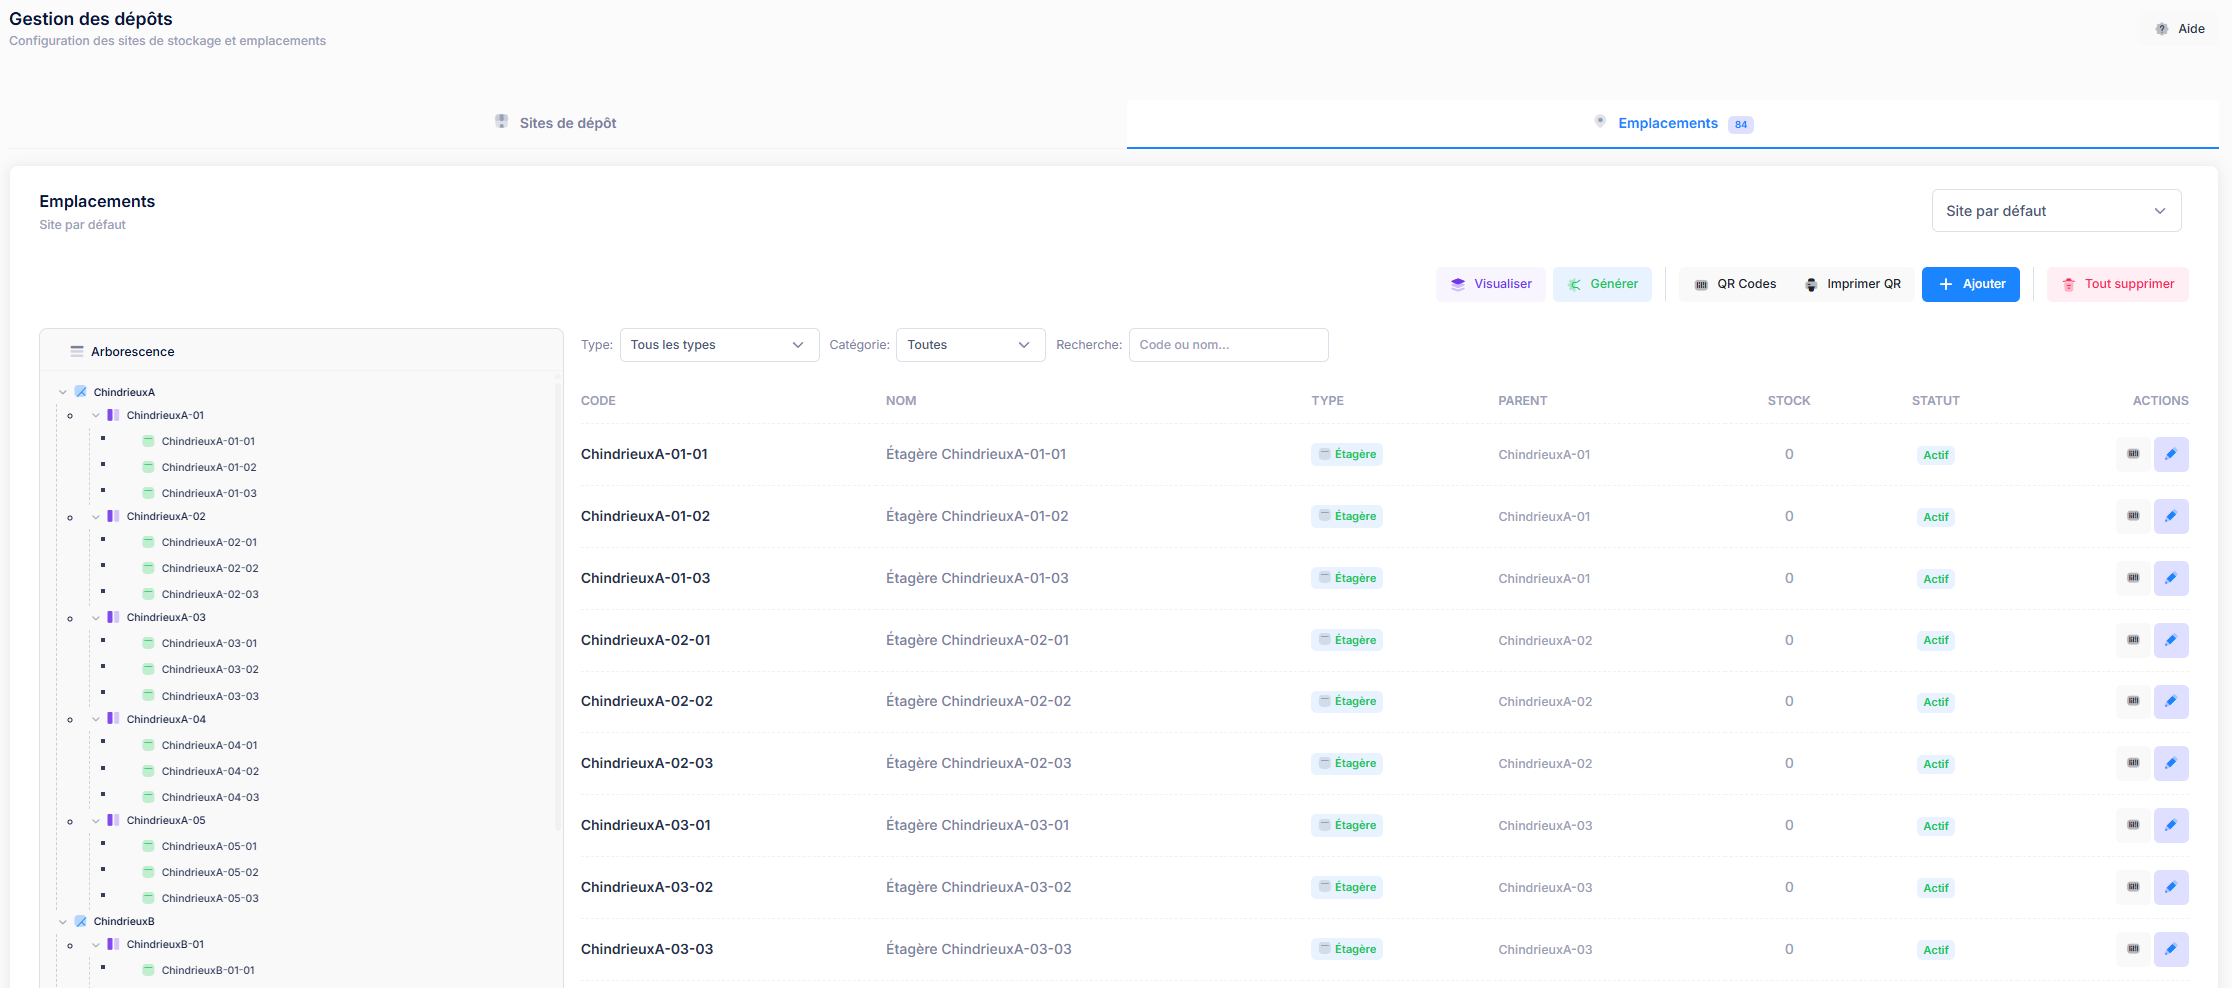The width and height of the screenshot is (2232, 988).
Task: Click edit pencil icon for ChindrieuxA-02-03 row
Action: (2170, 763)
